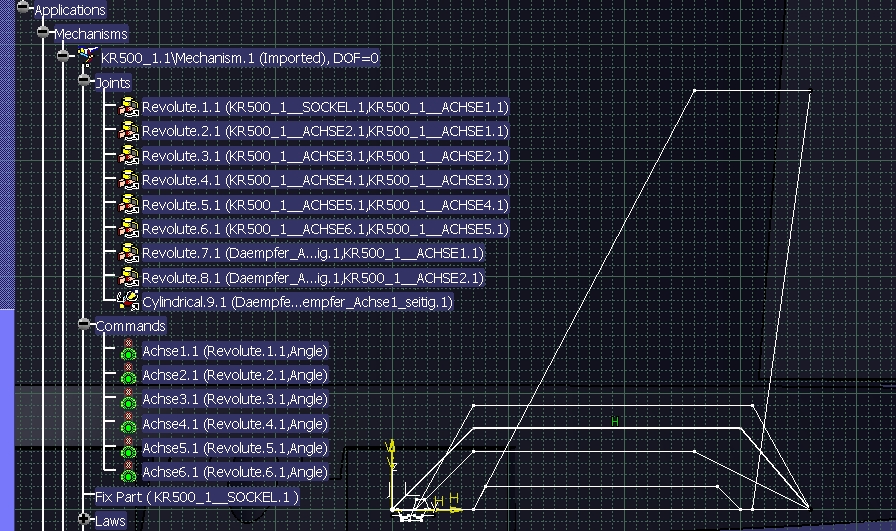Select Cylindrical.9.1 joint text
Viewport: 896px width, 531px height.
click(x=297, y=302)
